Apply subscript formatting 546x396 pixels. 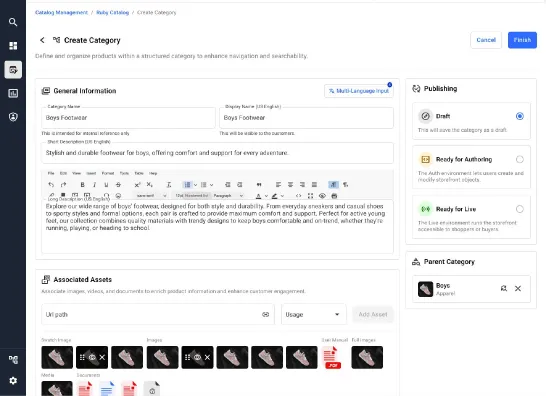pos(149,185)
